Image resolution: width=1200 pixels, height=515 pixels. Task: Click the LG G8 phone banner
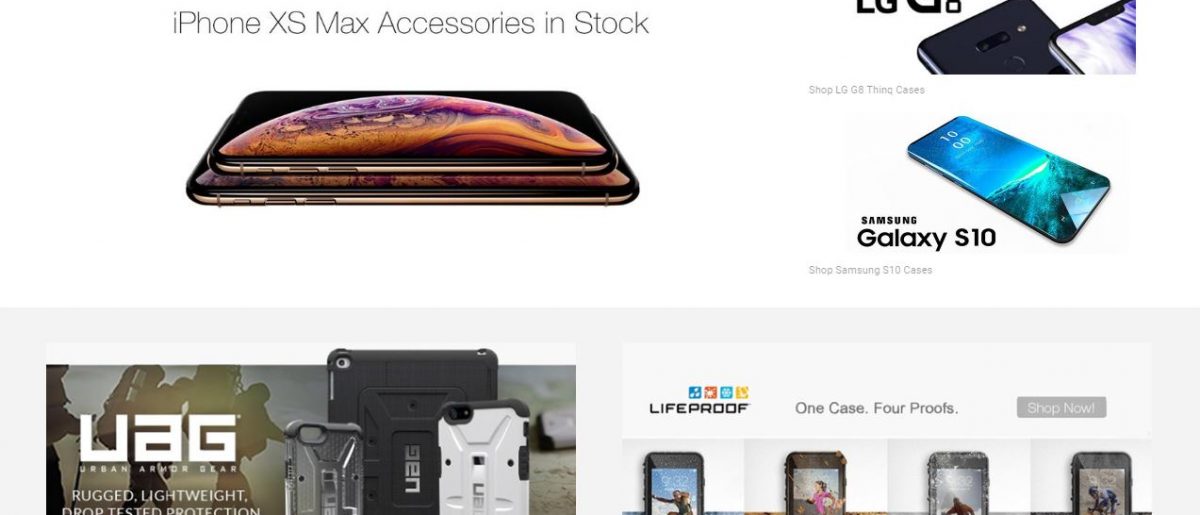(x=991, y=37)
